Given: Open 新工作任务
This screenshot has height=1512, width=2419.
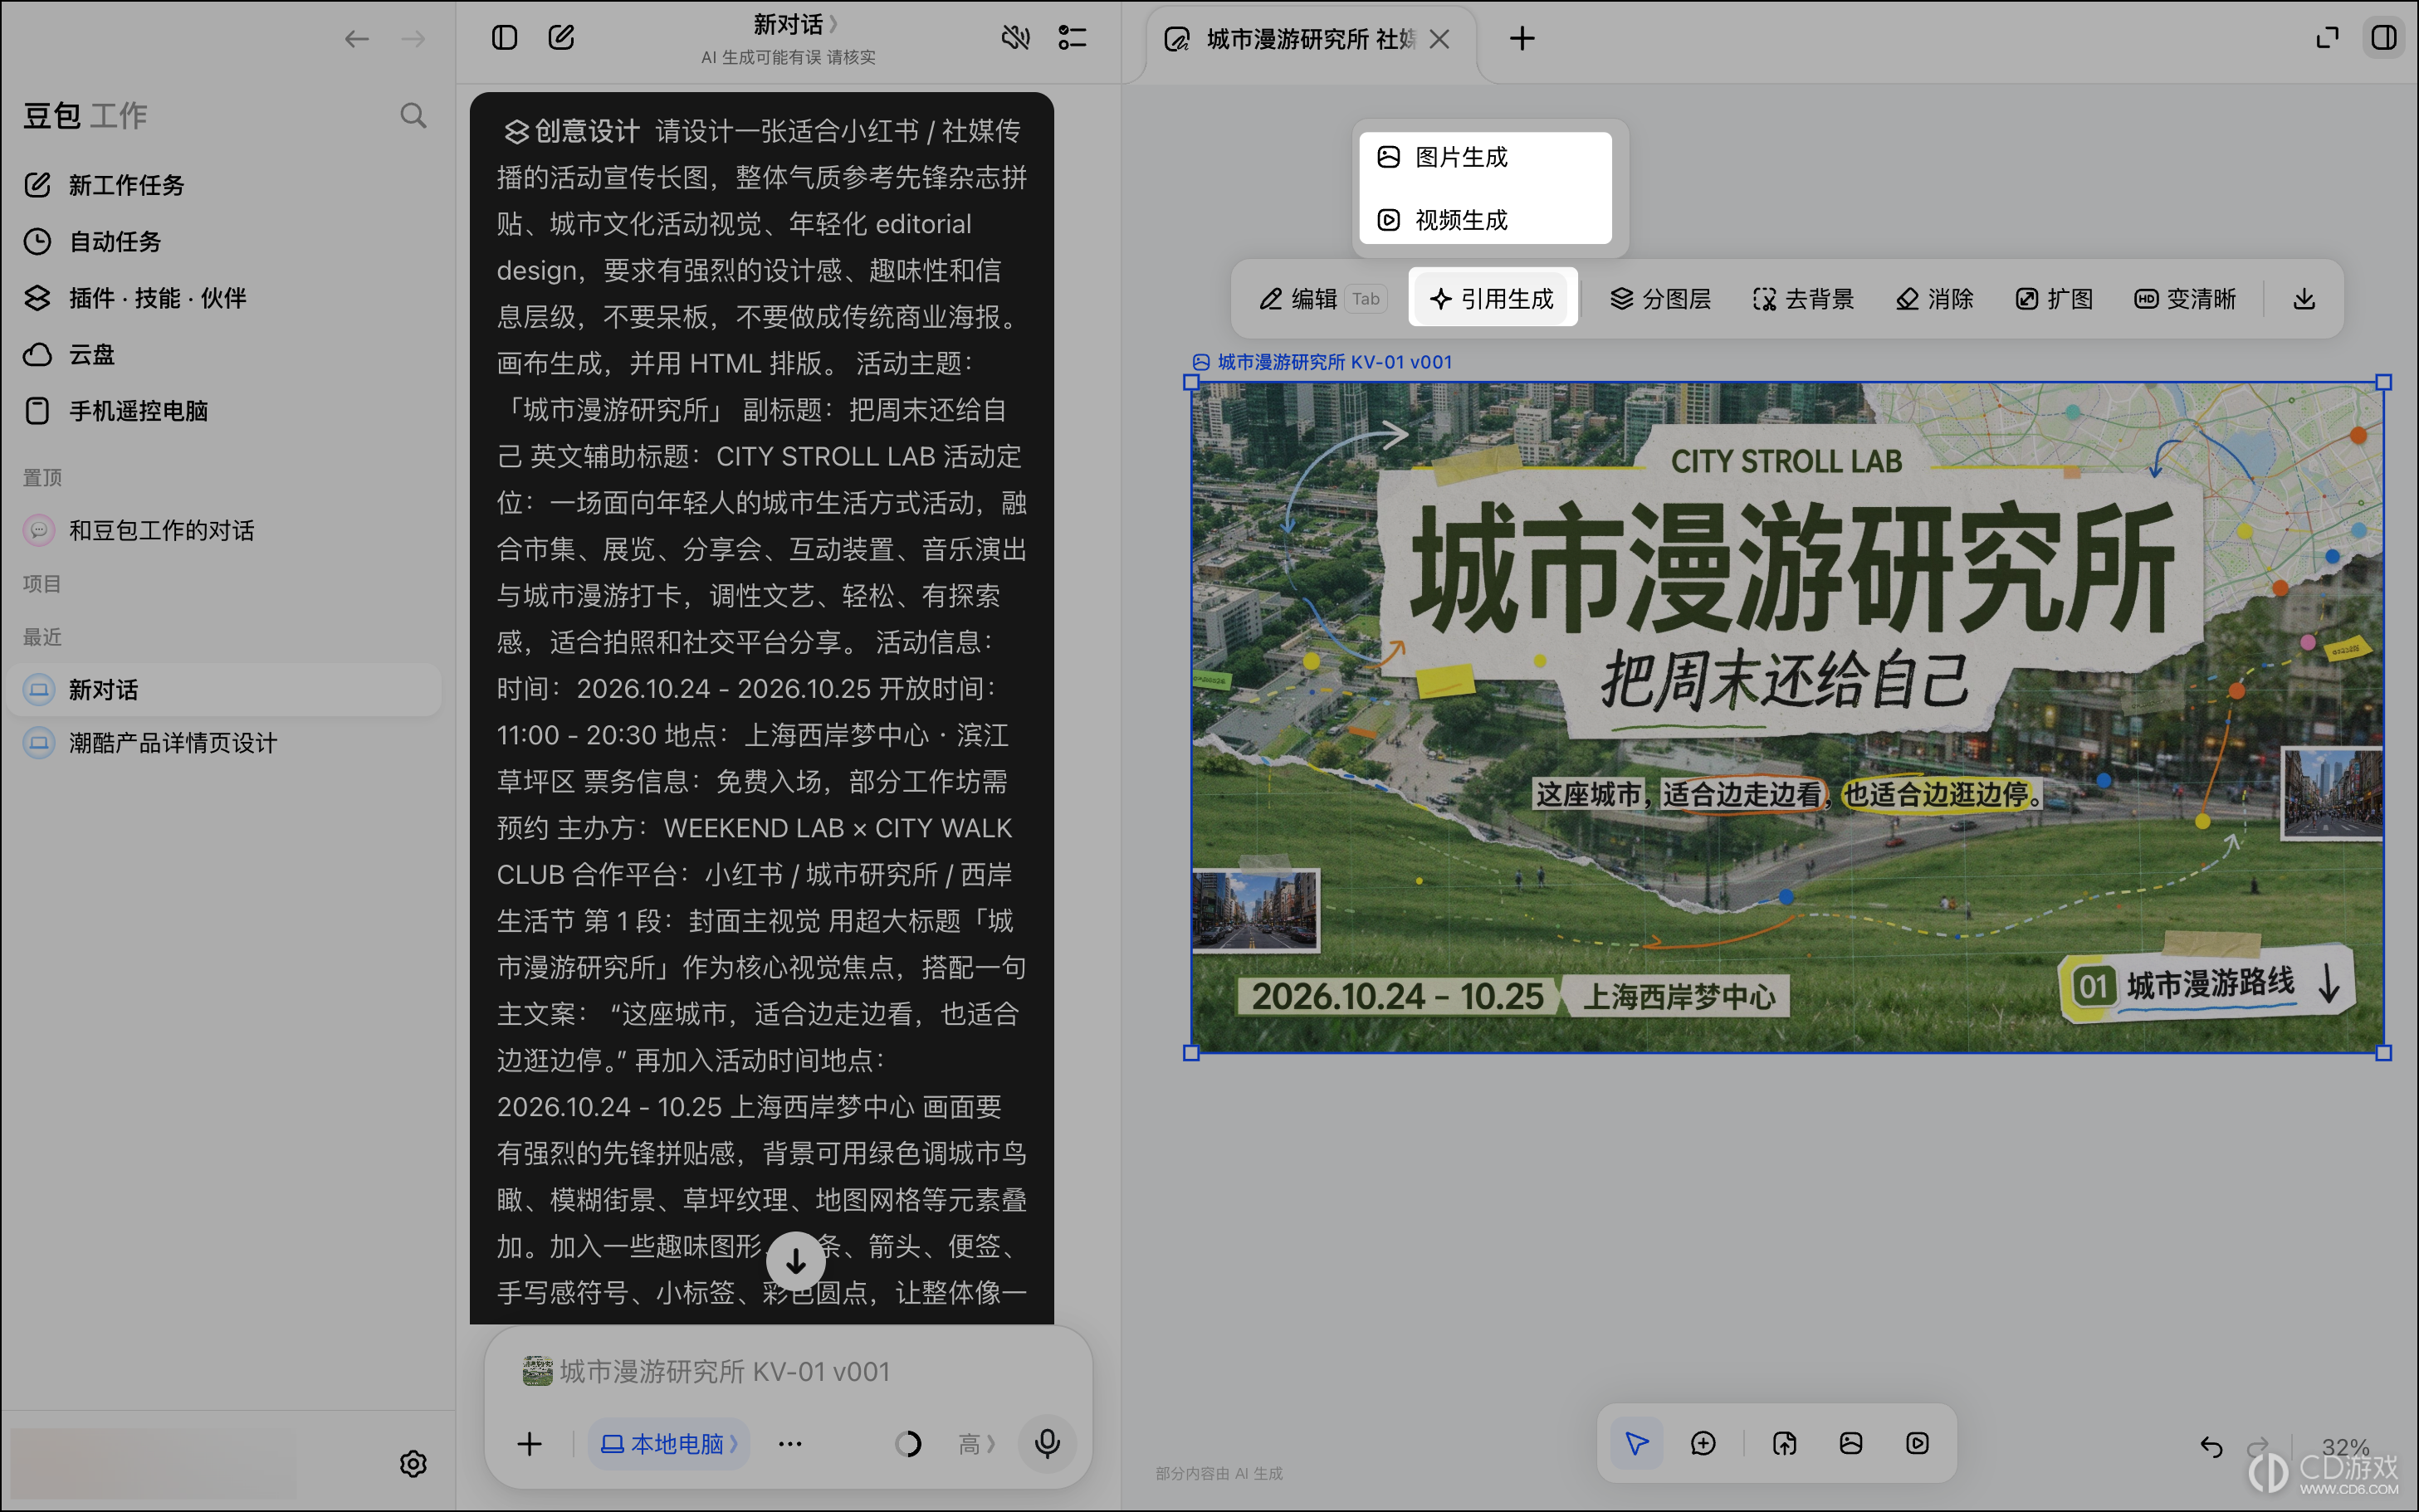Looking at the screenshot, I should [x=224, y=185].
